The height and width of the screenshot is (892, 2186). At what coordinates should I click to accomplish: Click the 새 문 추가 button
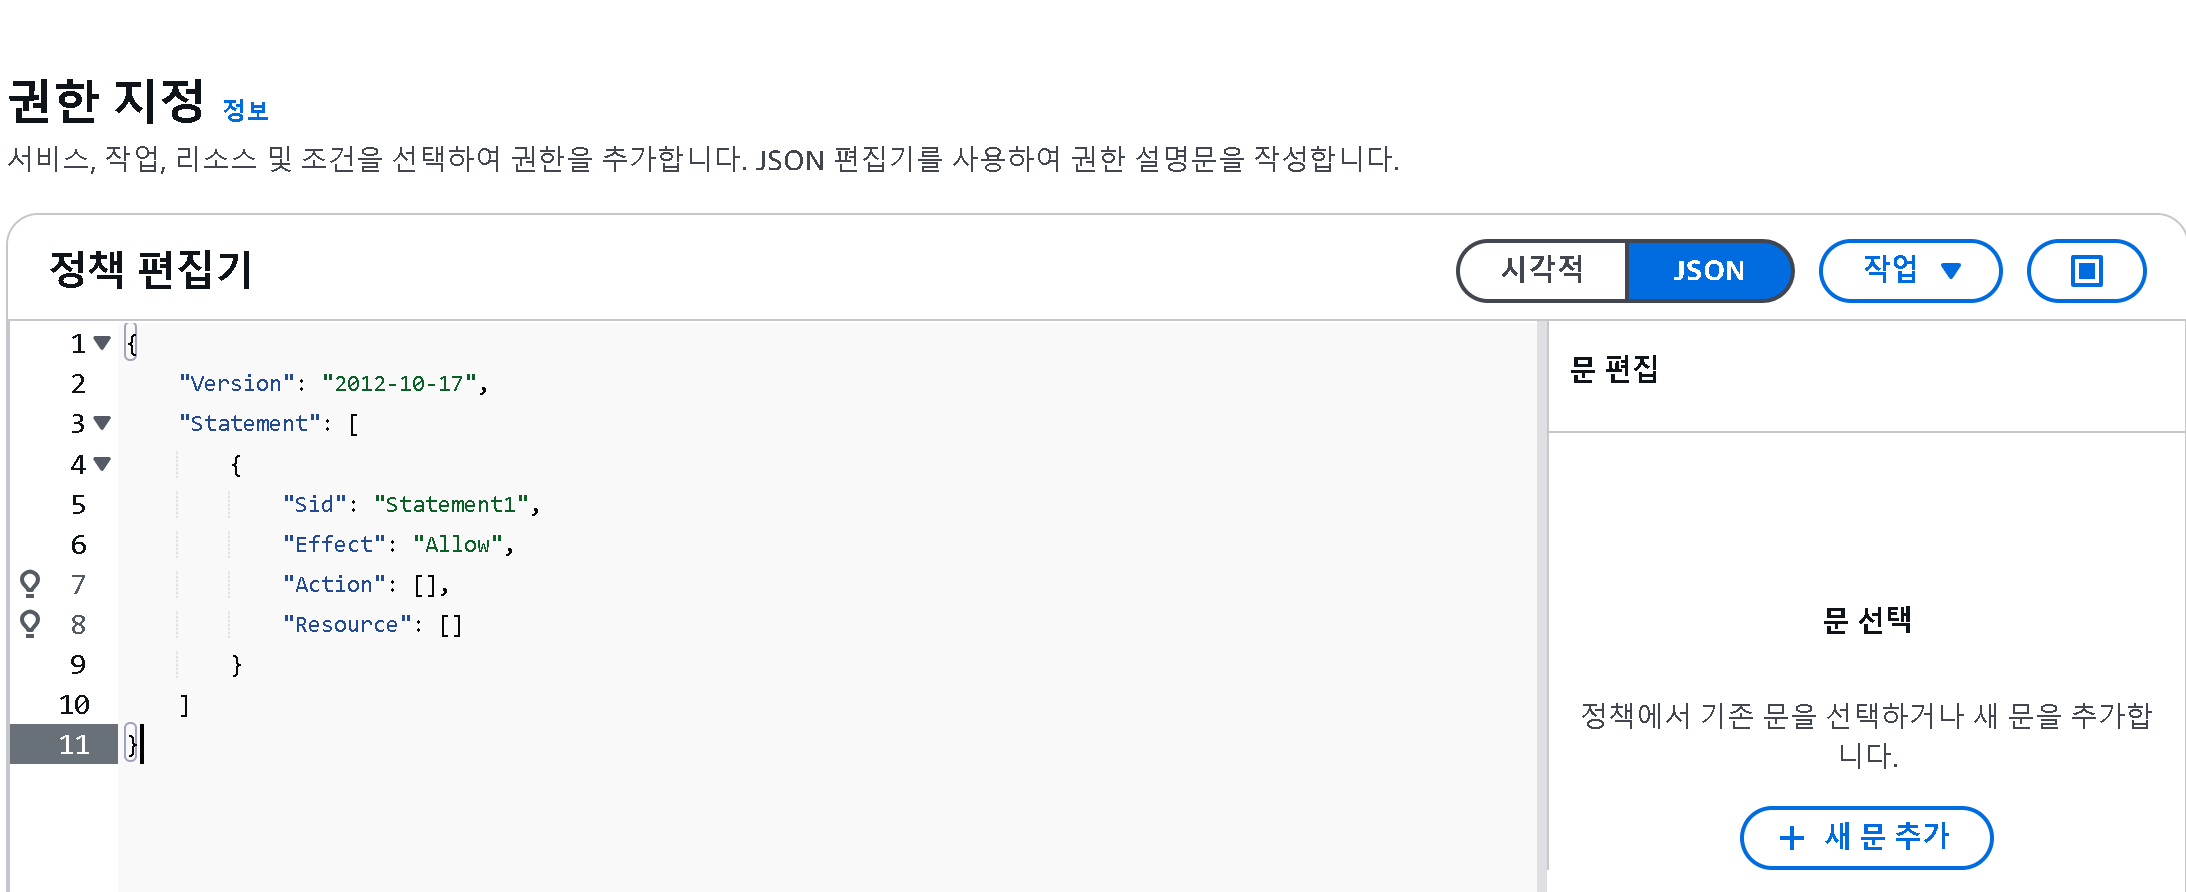1866,838
